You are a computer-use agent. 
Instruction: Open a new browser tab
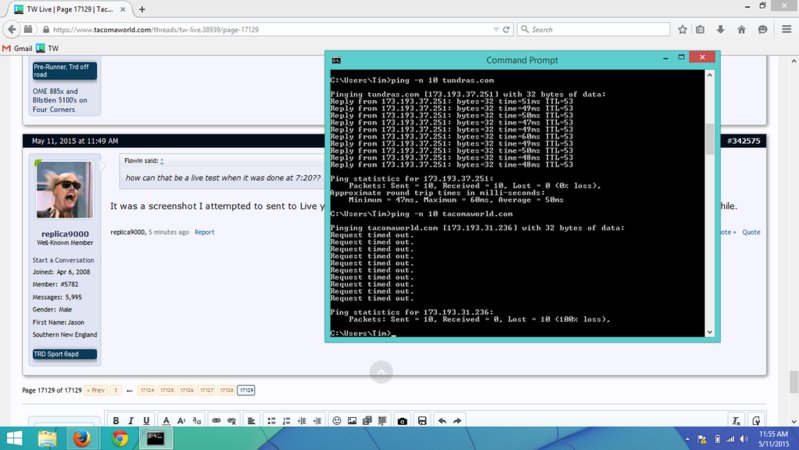(x=142, y=9)
